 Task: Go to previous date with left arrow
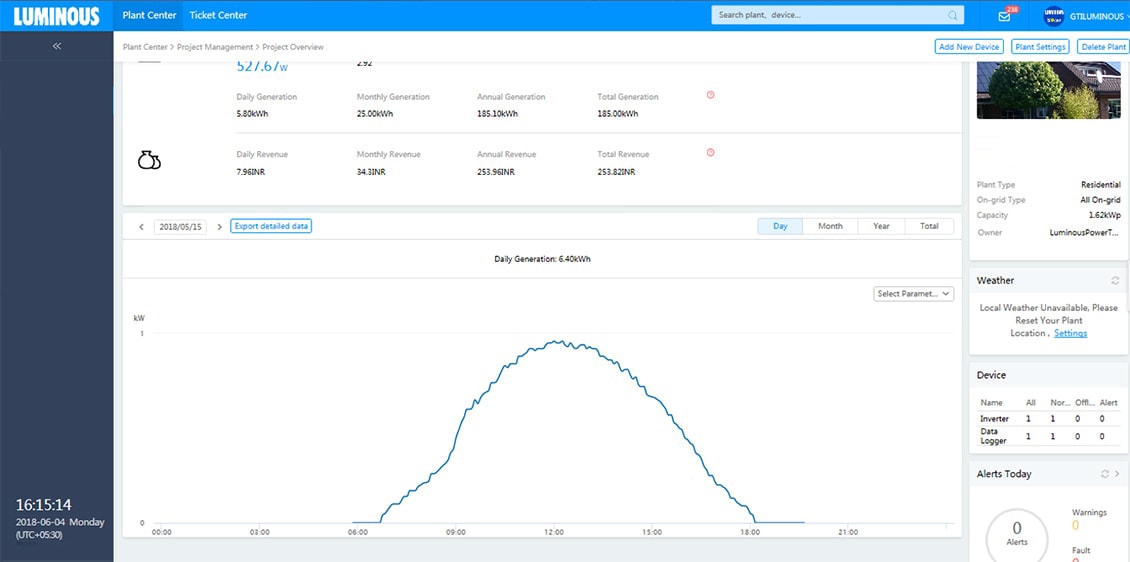click(x=141, y=227)
